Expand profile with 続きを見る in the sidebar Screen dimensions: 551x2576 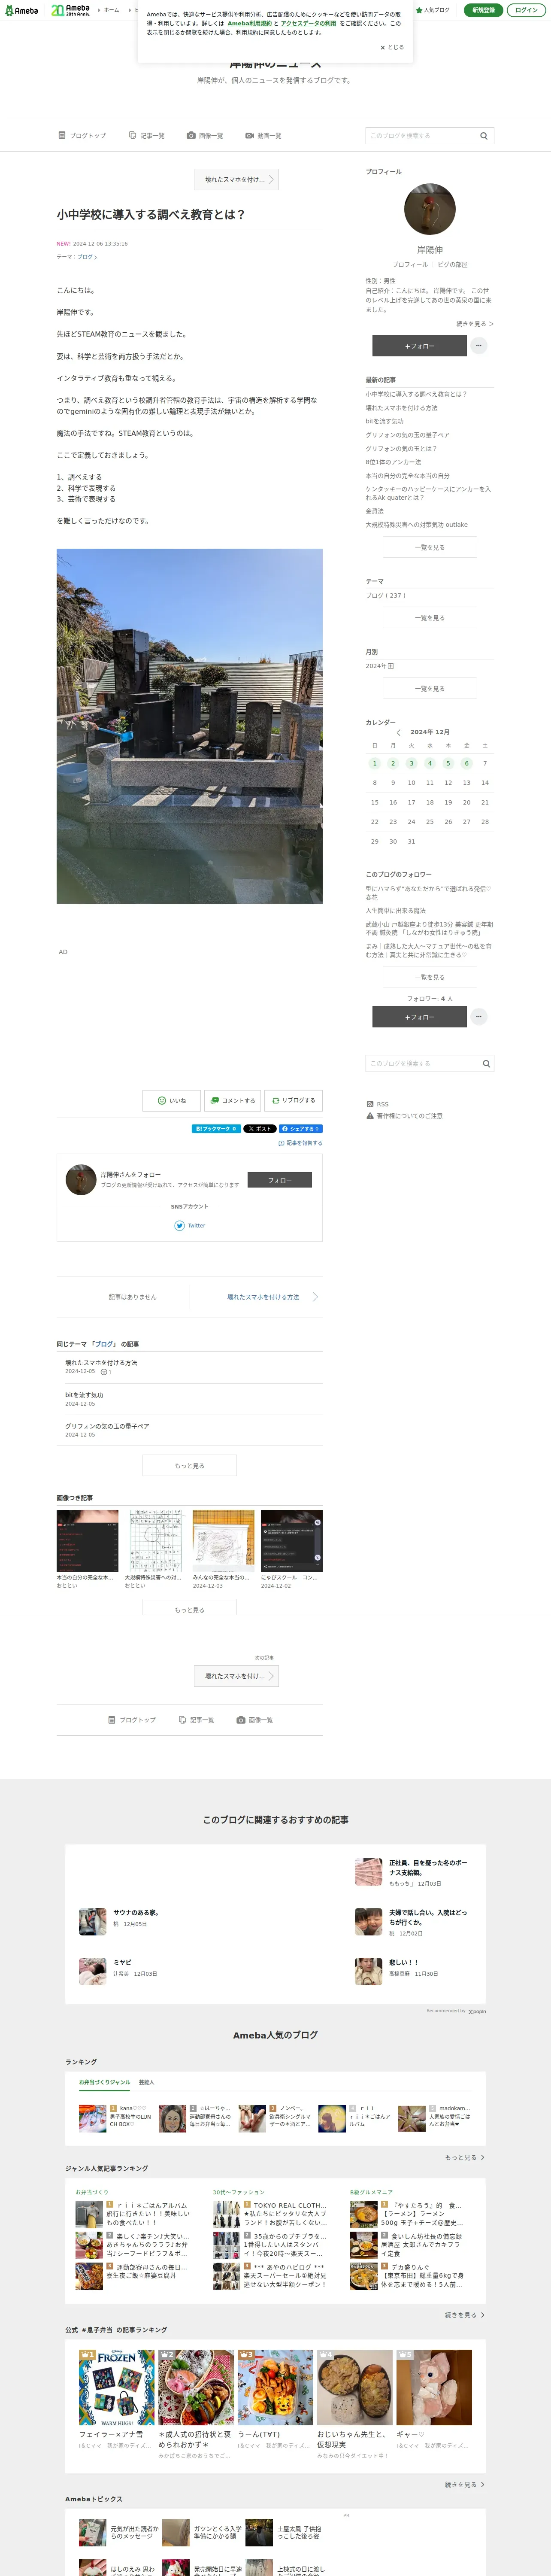(475, 324)
